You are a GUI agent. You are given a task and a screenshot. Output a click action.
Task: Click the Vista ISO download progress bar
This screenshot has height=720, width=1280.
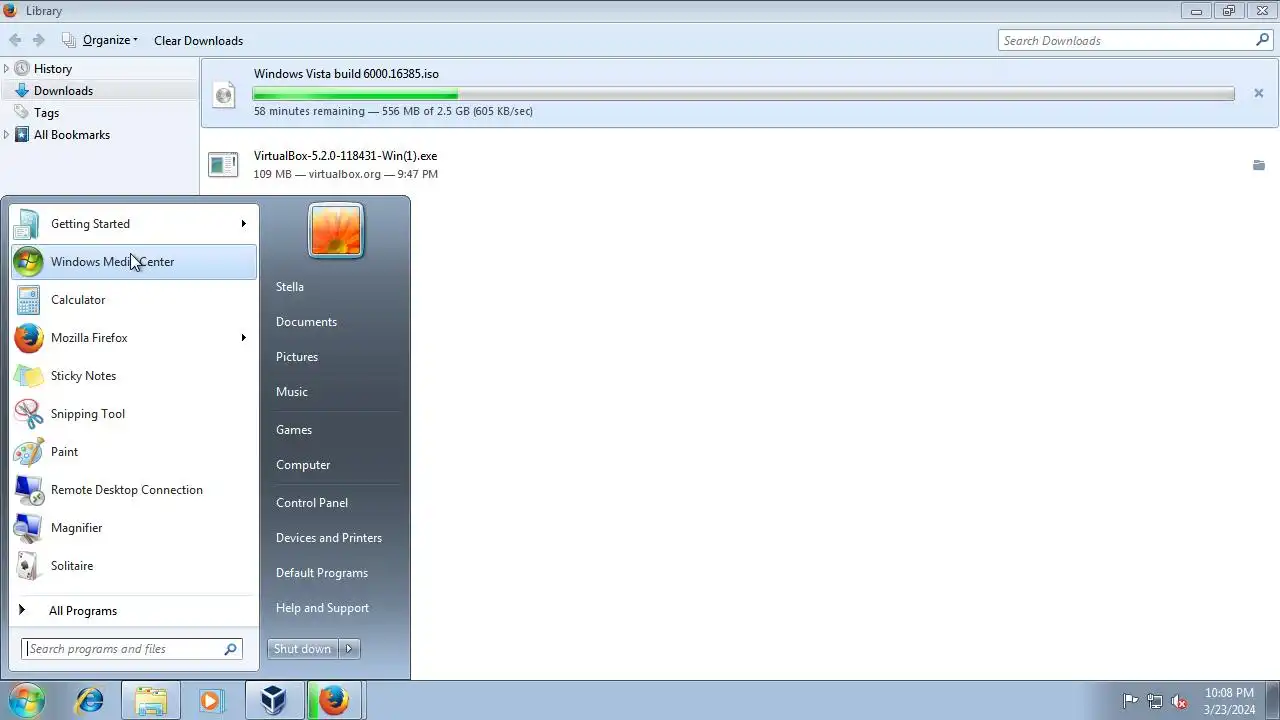[743, 94]
